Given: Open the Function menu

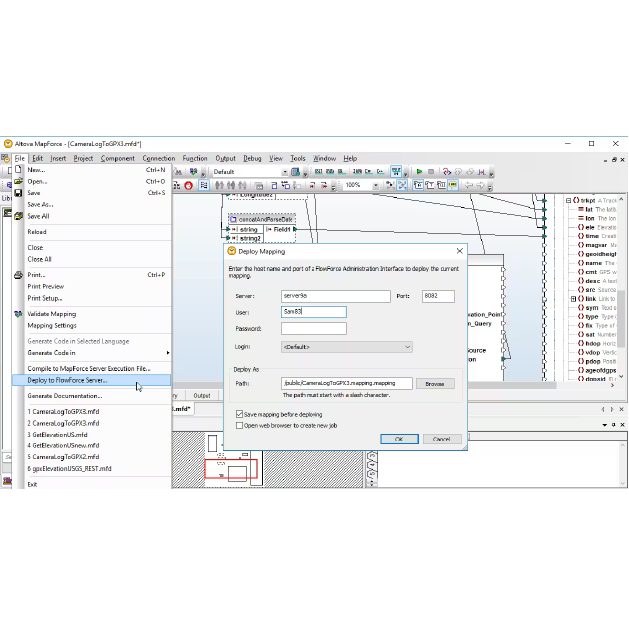Looking at the screenshot, I should 195,158.
